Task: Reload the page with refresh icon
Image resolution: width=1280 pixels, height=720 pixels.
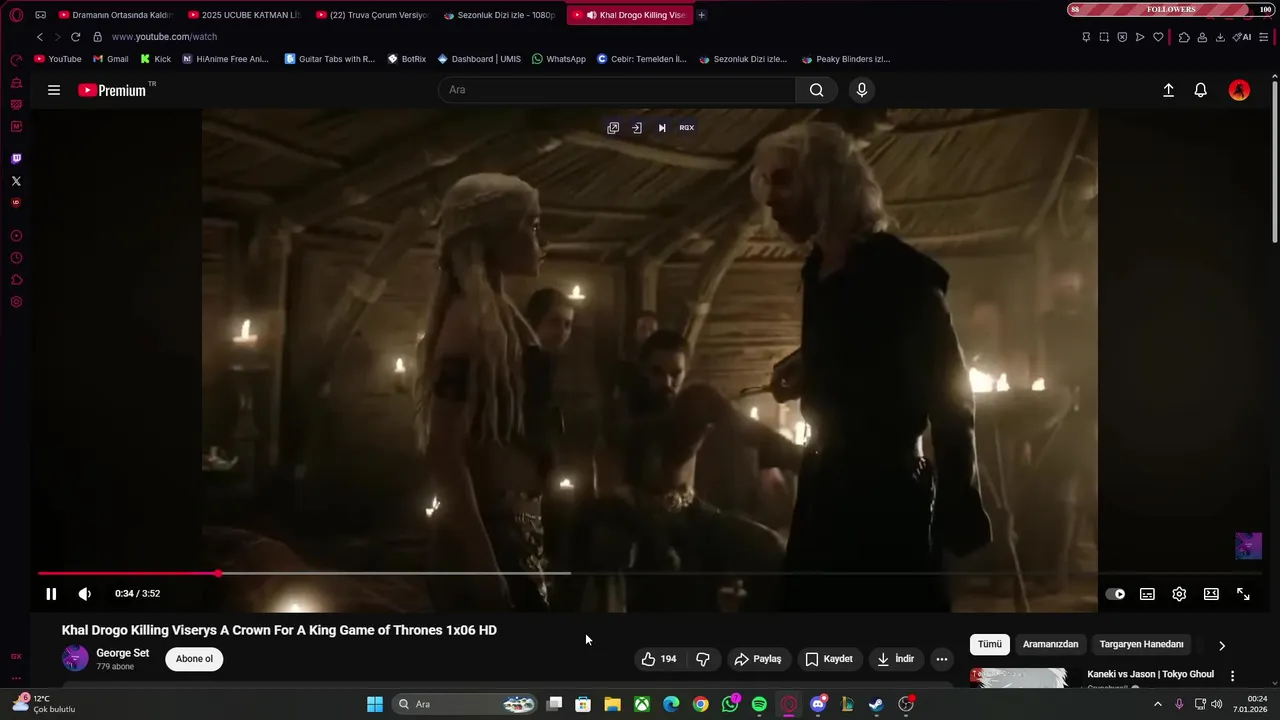Action: 75,37
